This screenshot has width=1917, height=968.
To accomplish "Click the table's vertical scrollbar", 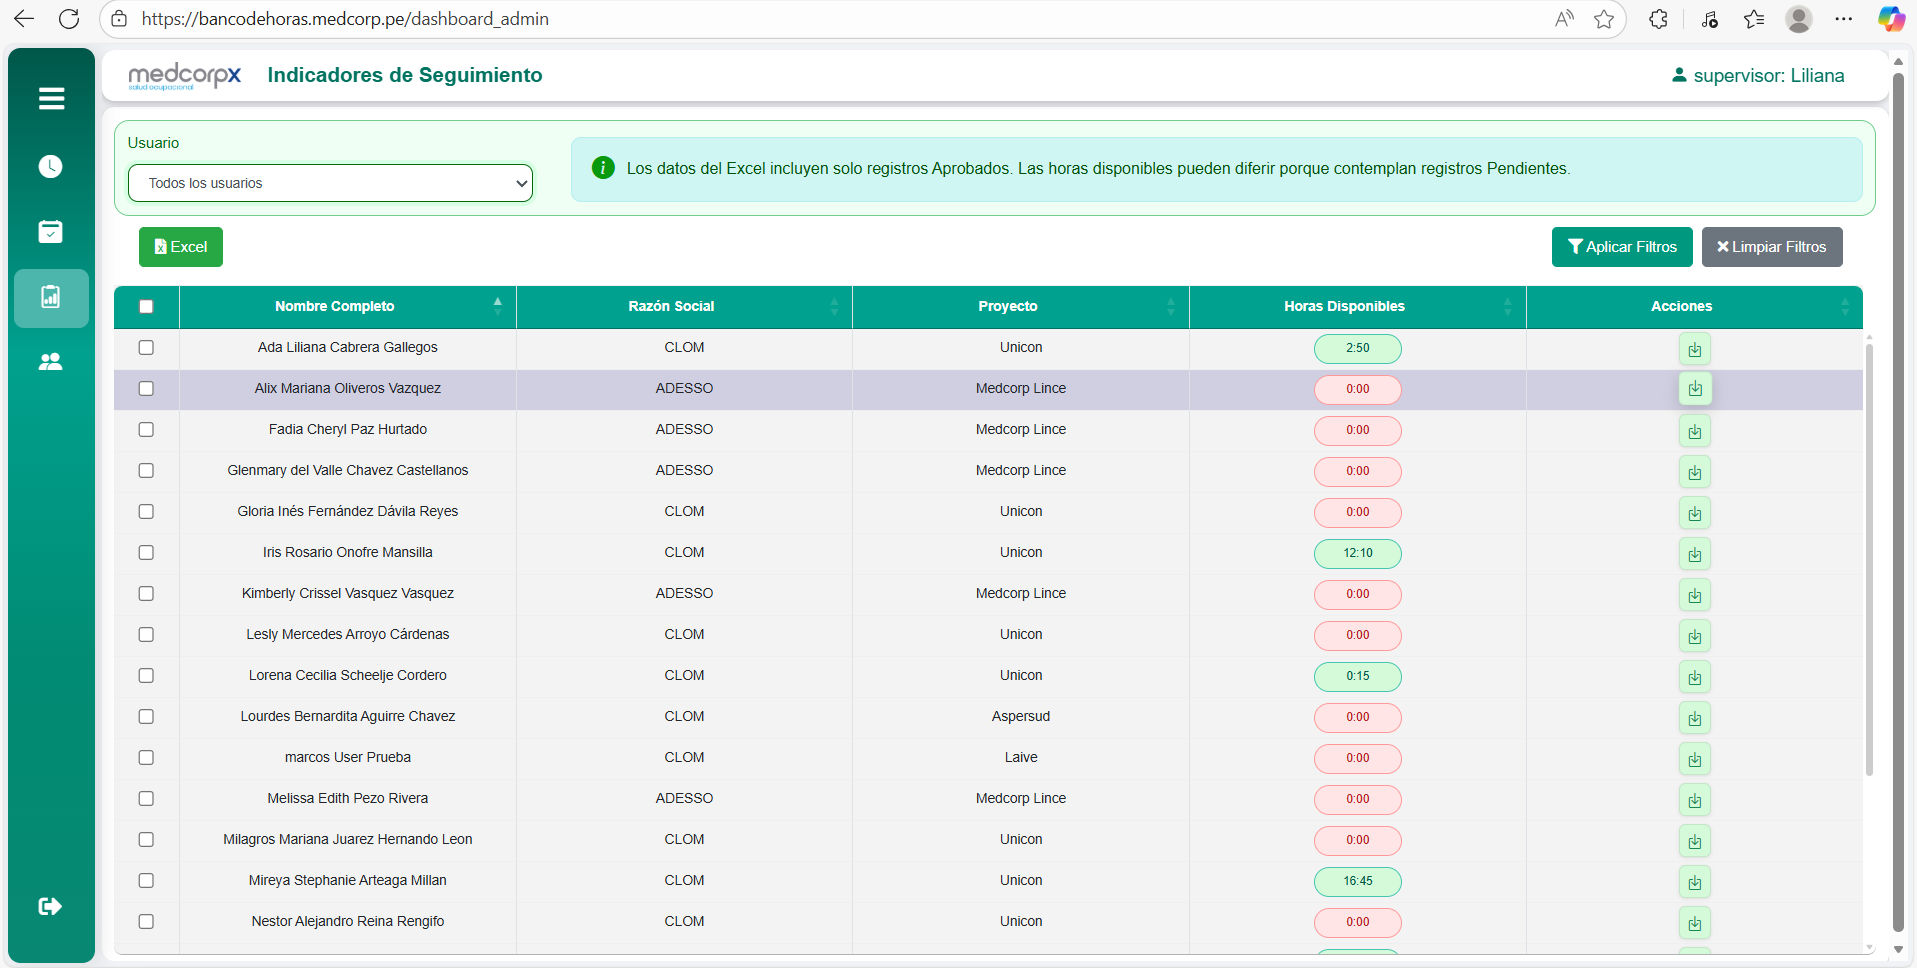I will coord(1868,560).
